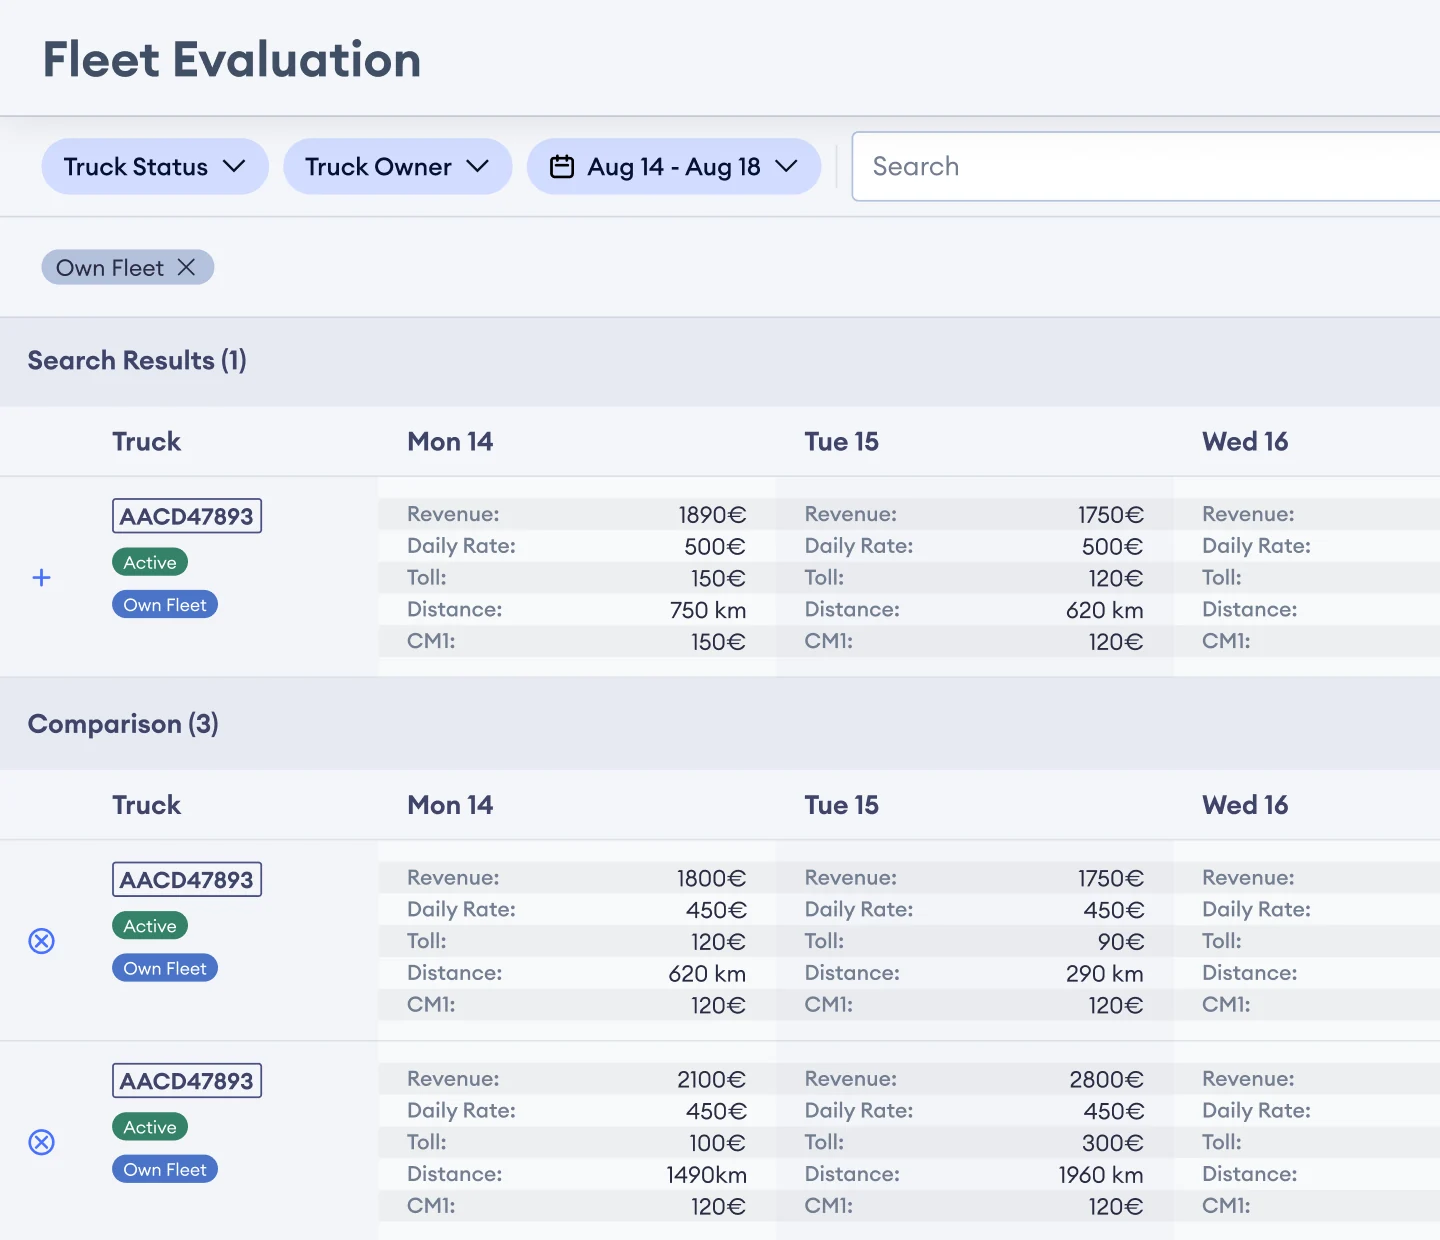Screen dimensions: 1440x1240
Task: Click the Search Results (1) heading
Action: (x=137, y=360)
